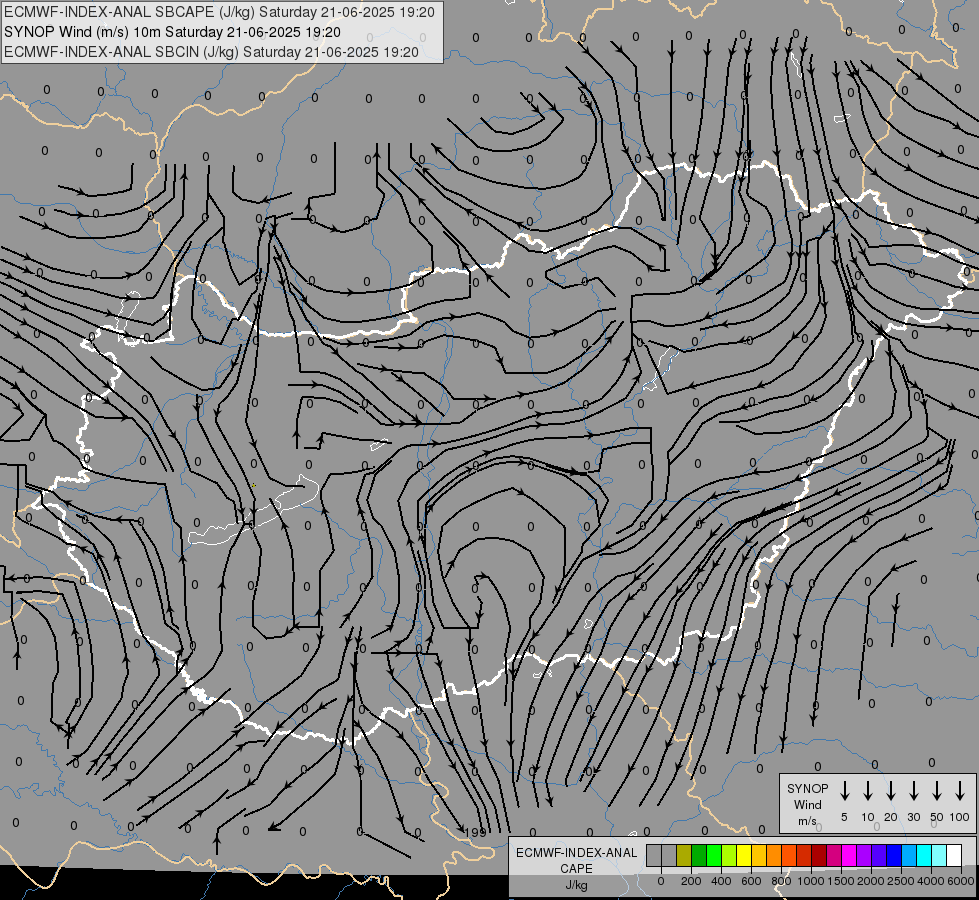The height and width of the screenshot is (900, 979).
Task: Click the 100 speed label in wind legend
Action: 960,817
